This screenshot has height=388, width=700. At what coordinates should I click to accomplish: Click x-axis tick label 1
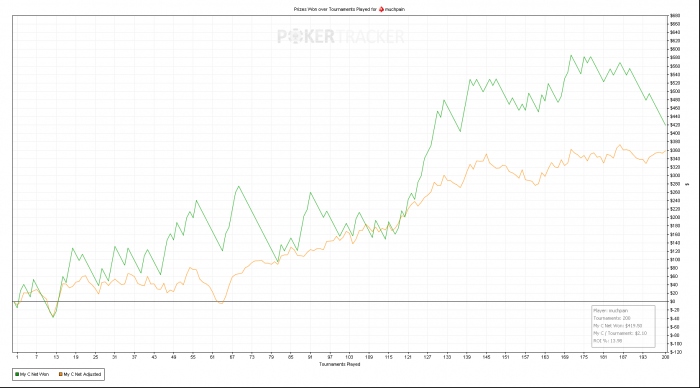click(17, 357)
